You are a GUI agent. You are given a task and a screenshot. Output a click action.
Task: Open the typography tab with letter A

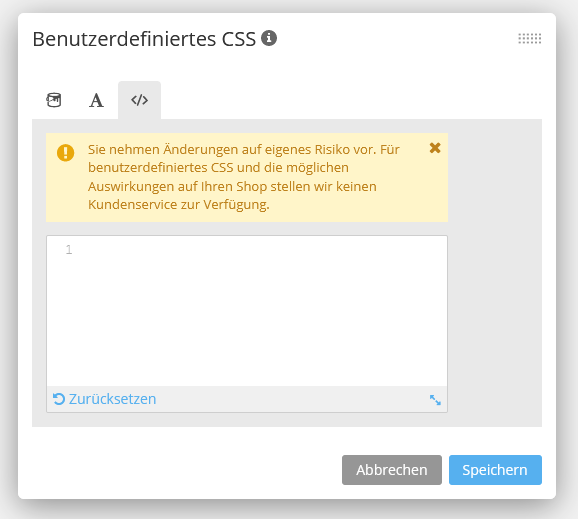pos(96,100)
